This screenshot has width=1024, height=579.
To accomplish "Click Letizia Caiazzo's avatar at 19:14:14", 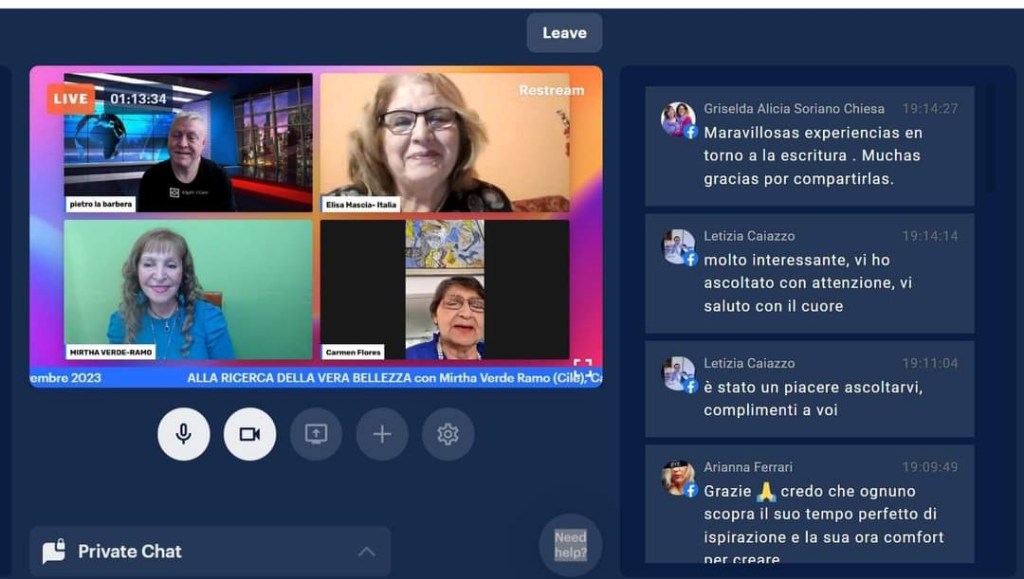I will coord(678,246).
